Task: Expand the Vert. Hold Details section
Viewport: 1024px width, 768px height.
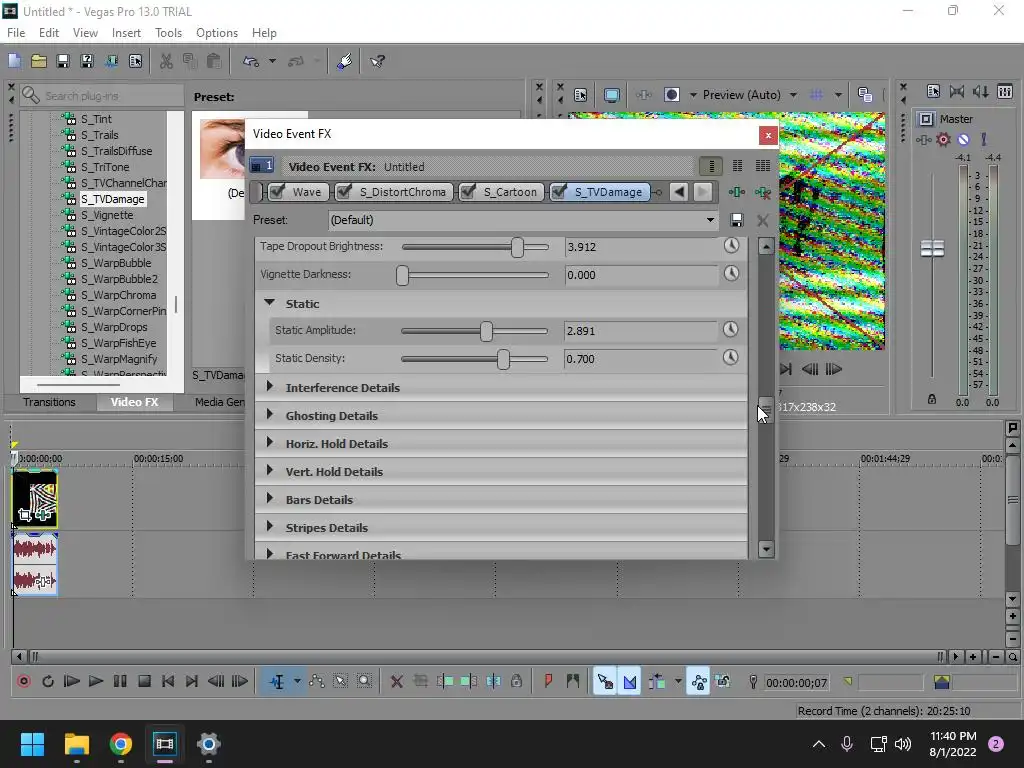Action: 269,471
